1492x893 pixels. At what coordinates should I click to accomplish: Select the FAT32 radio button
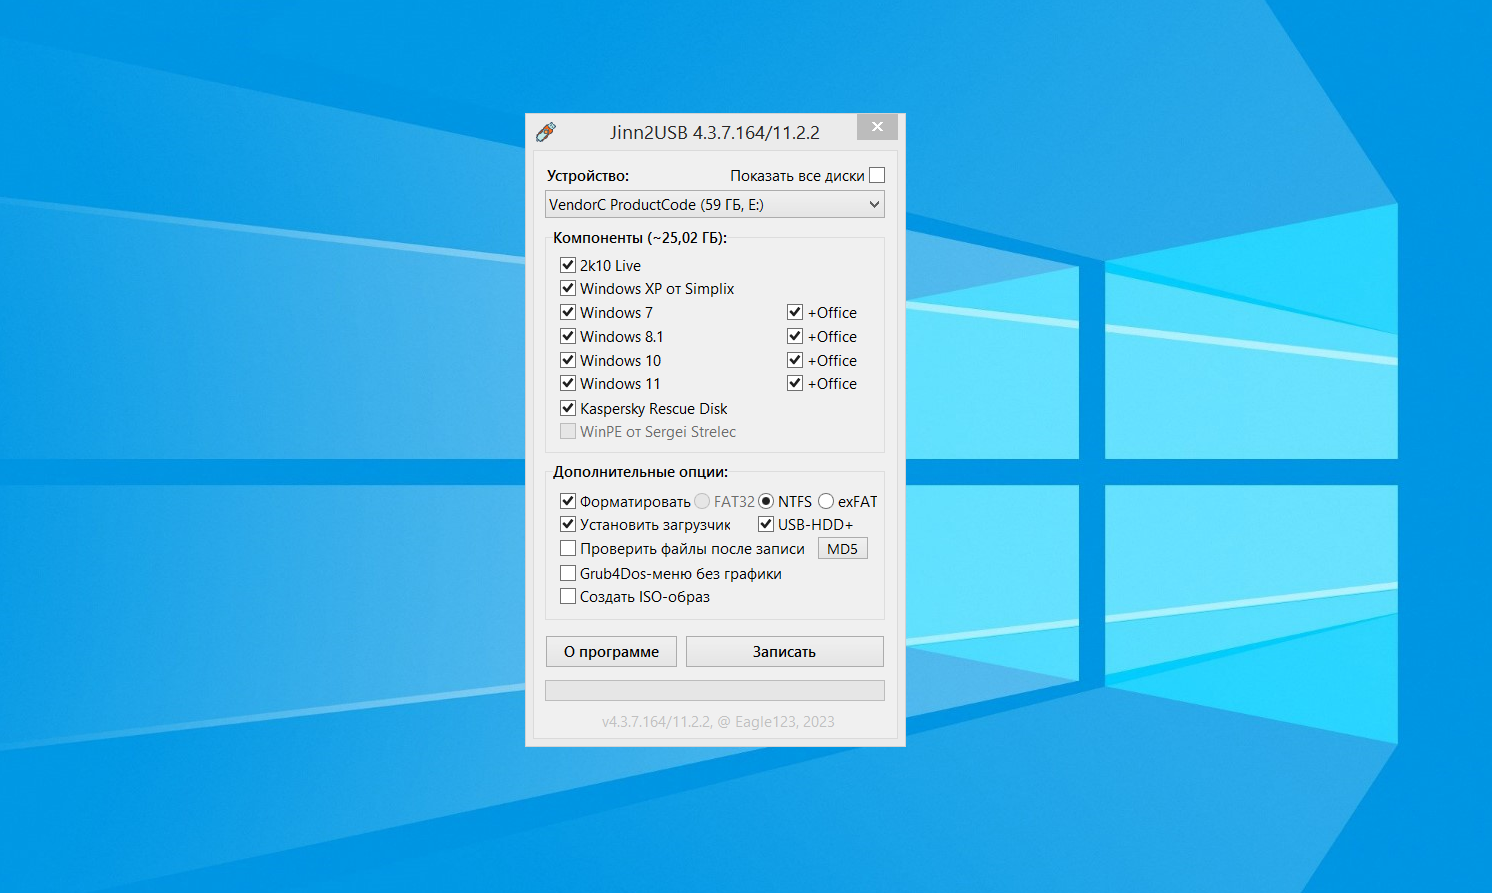coord(702,501)
